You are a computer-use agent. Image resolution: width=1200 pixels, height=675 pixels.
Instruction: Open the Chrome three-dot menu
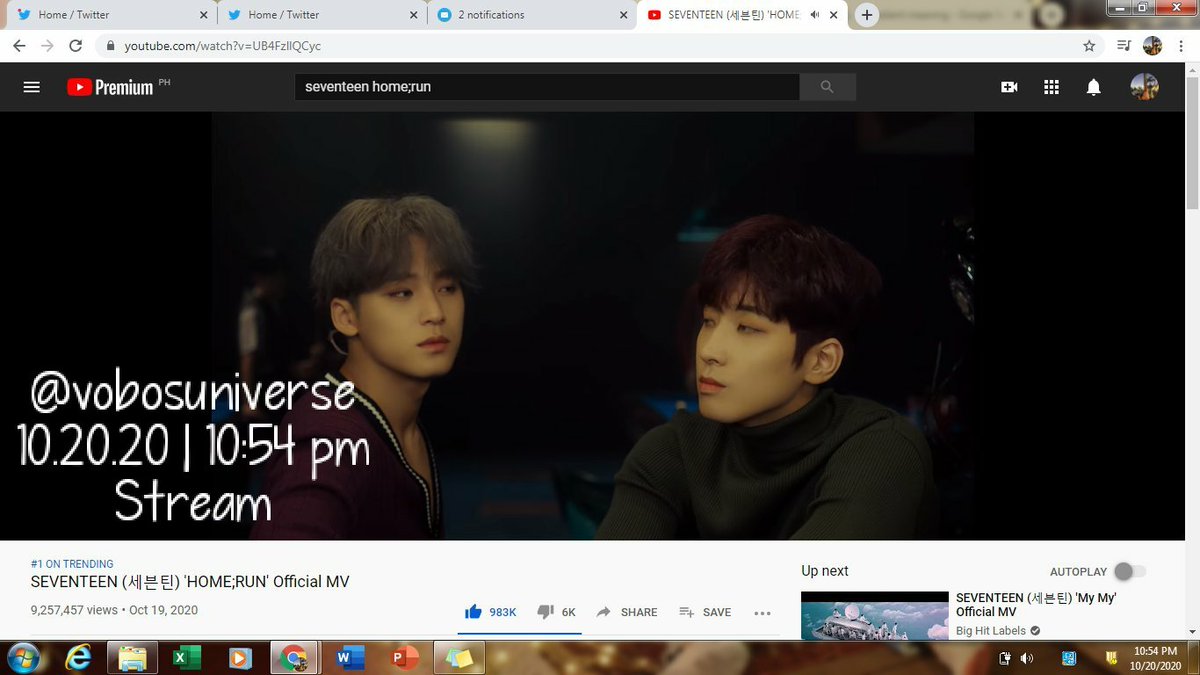tap(1181, 46)
